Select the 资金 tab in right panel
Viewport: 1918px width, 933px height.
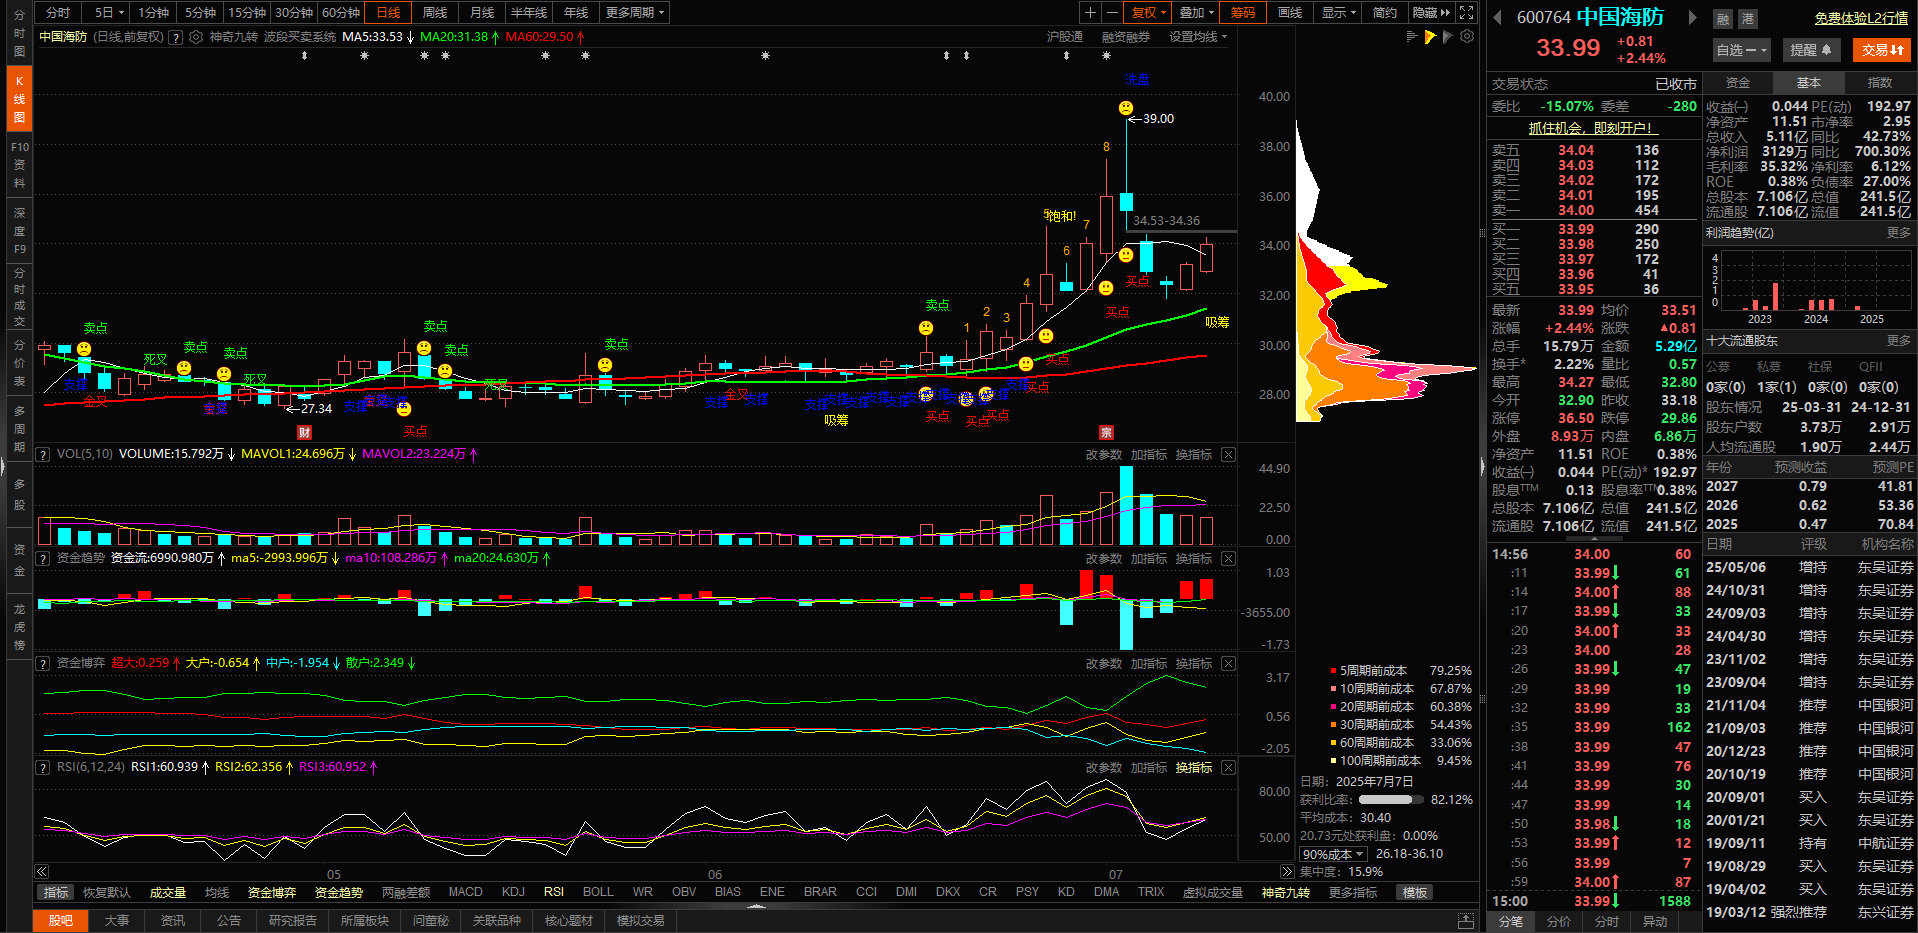click(1738, 83)
